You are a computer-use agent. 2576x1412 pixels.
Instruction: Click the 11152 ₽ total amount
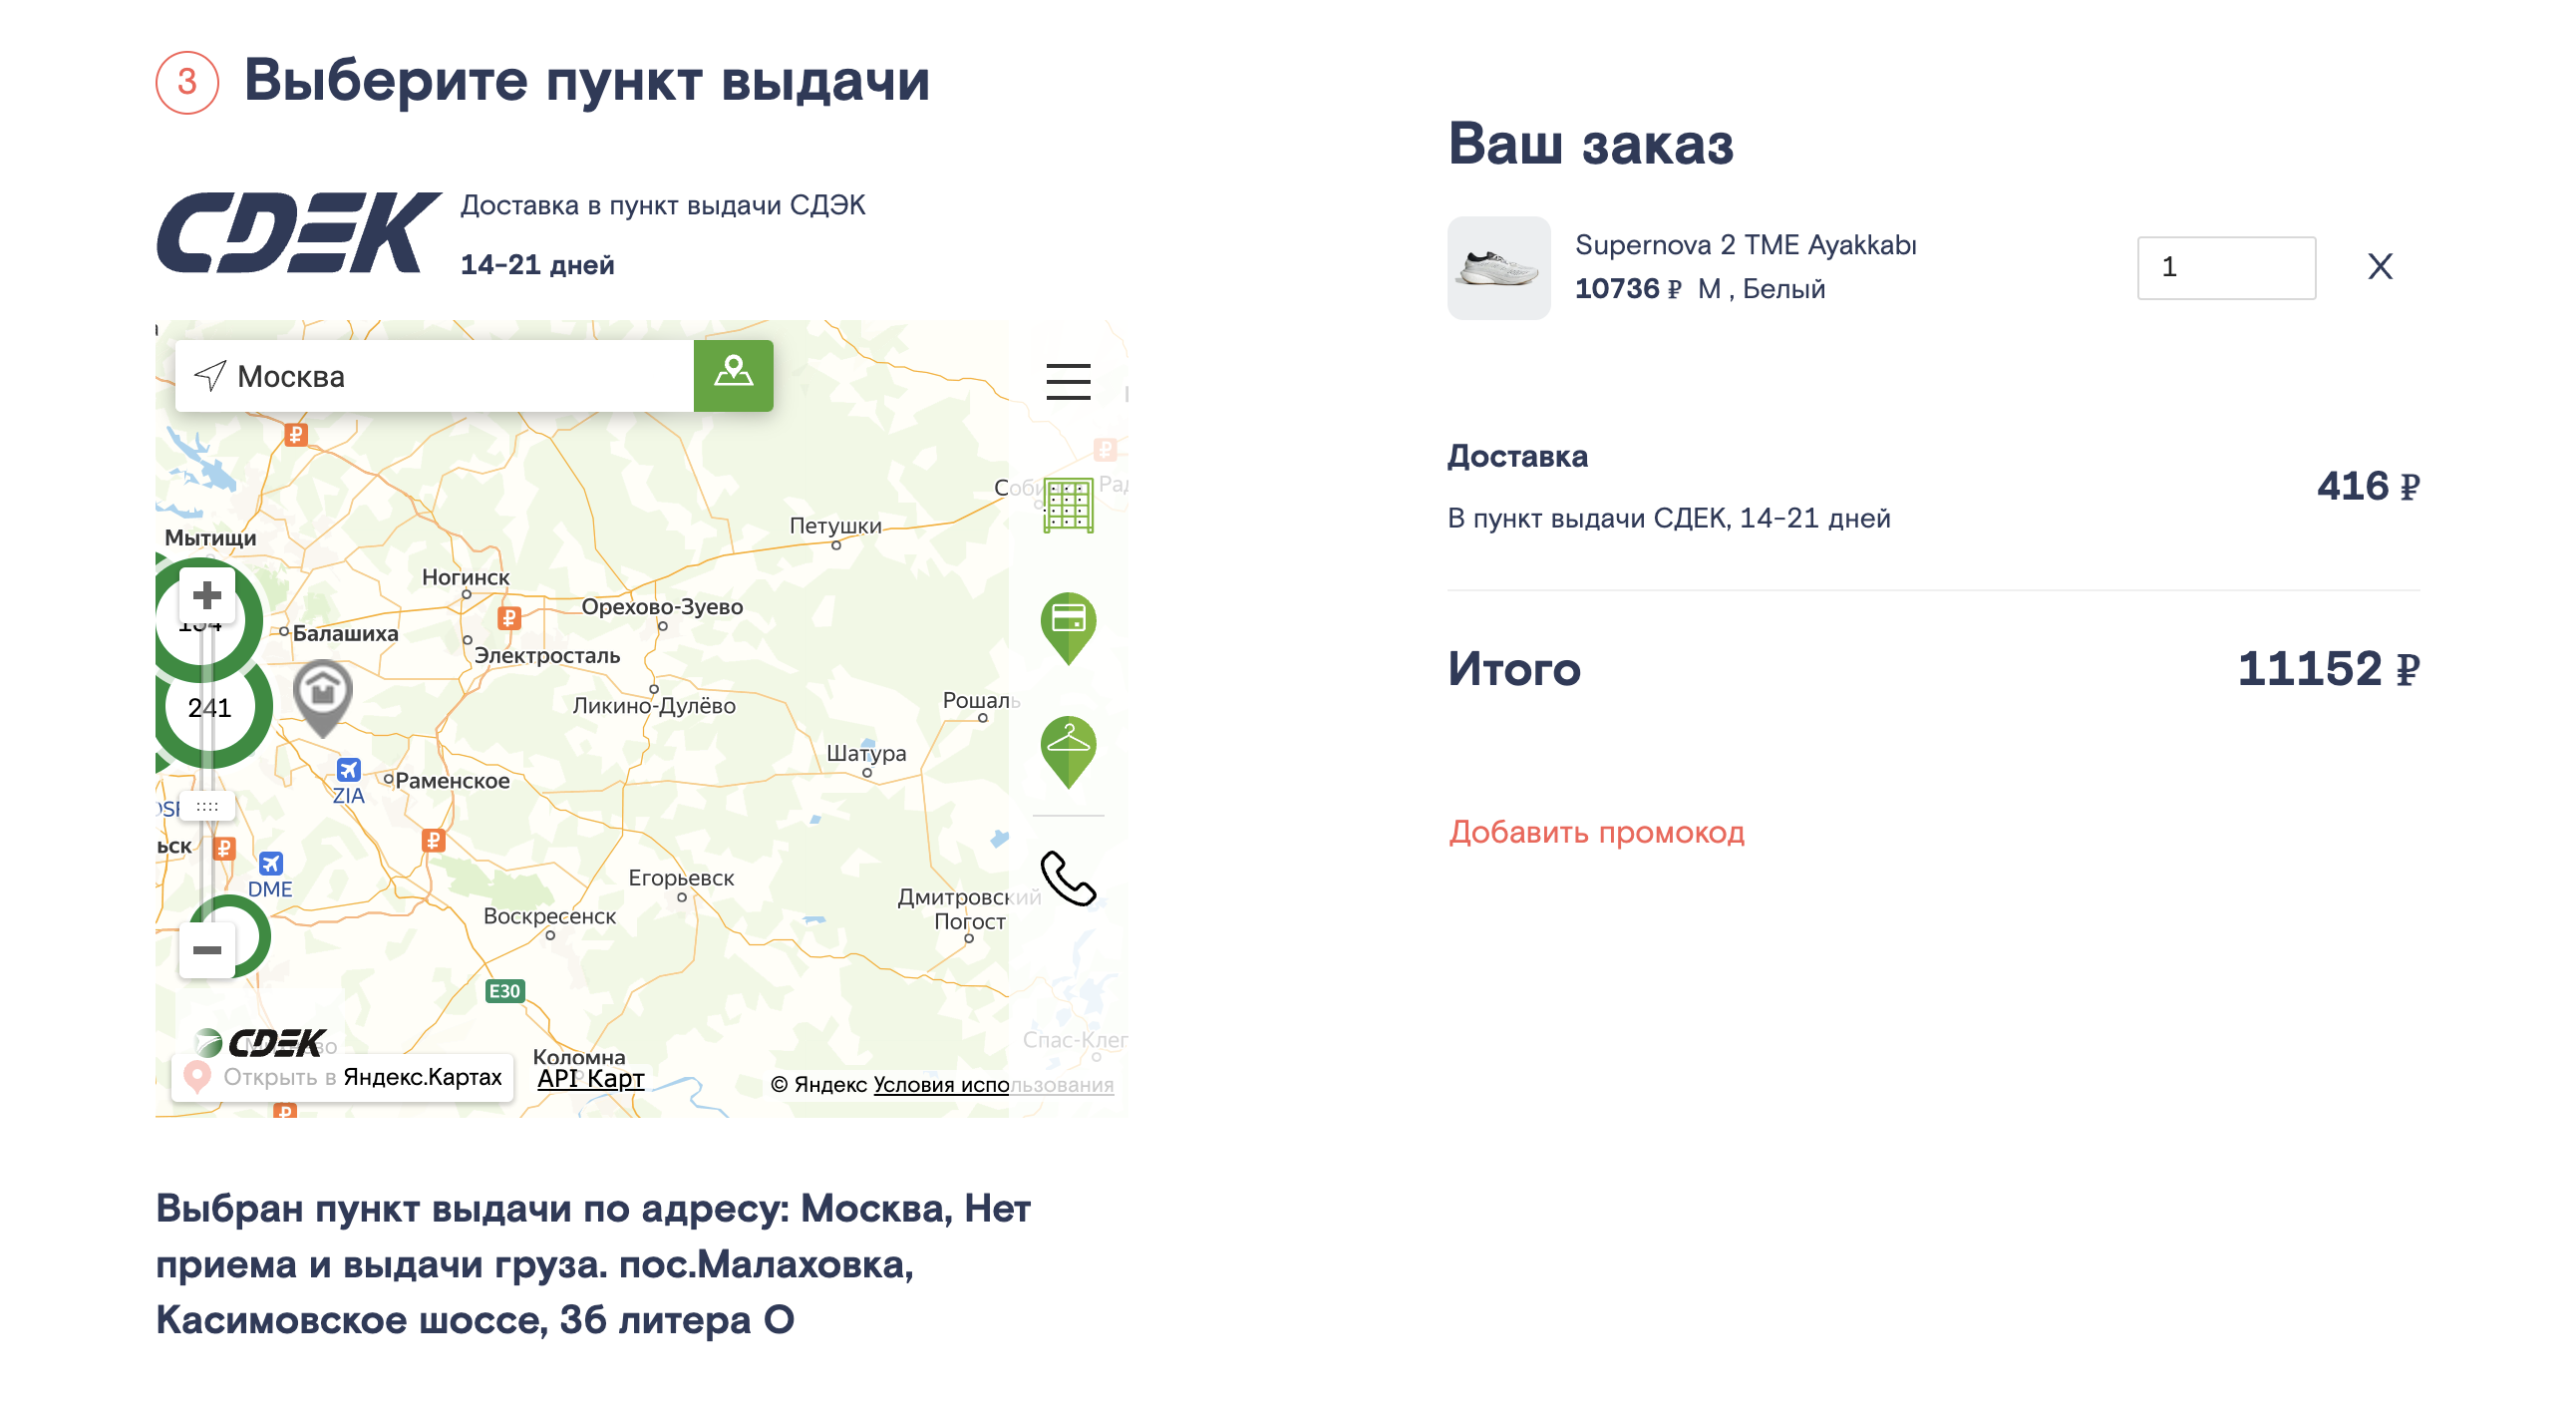2328,668
